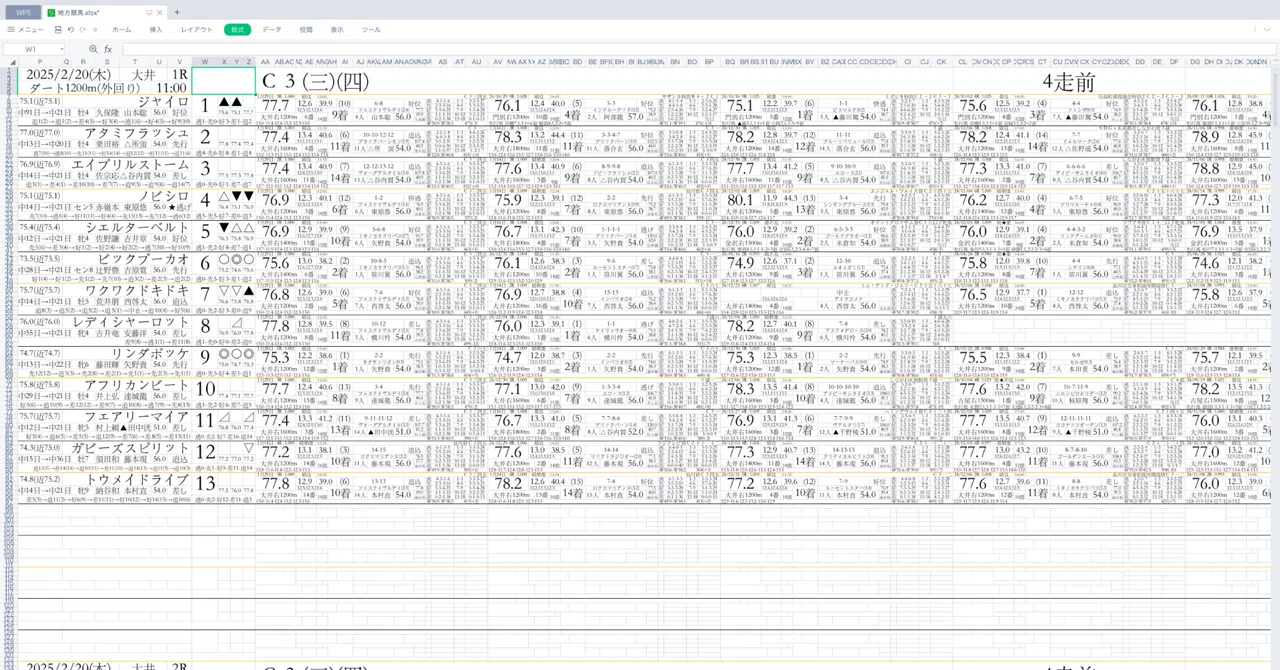Open the レイアウト ribbon tab
Viewport: 1280px width, 670px height.
(x=196, y=30)
